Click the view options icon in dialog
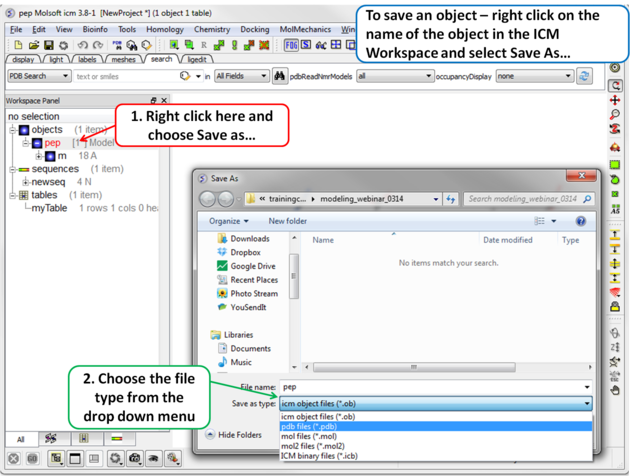Image resolution: width=630 pixels, height=476 pixels. (x=541, y=221)
